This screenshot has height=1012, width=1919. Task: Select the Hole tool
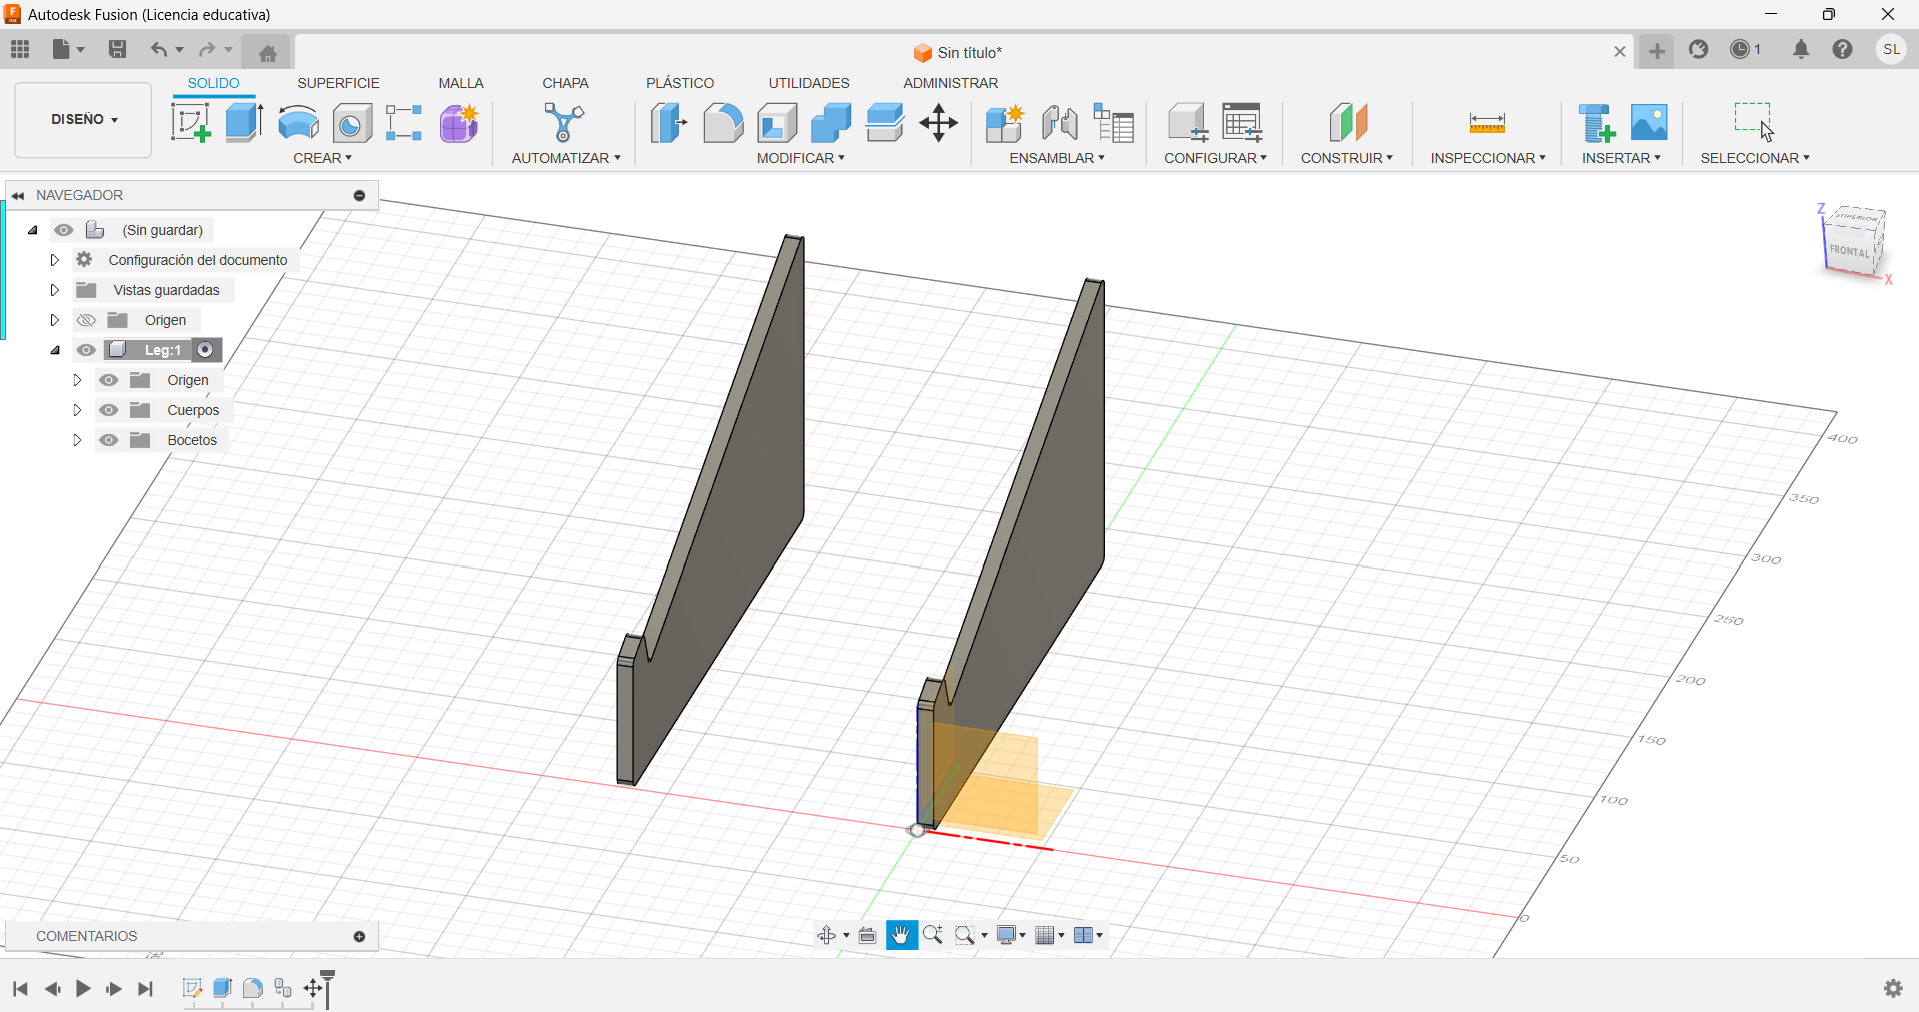click(x=352, y=123)
